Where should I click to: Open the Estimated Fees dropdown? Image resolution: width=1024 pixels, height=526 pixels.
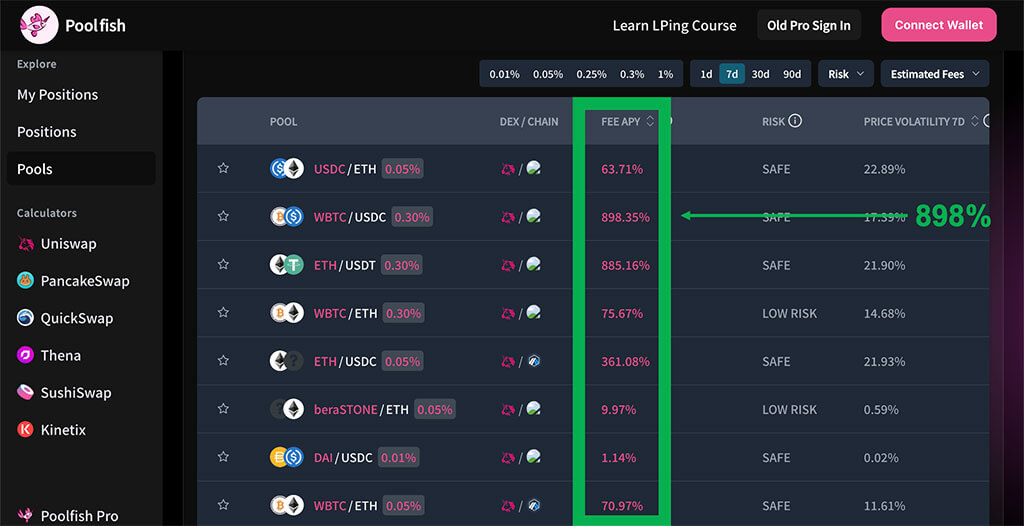pyautogui.click(x=935, y=74)
